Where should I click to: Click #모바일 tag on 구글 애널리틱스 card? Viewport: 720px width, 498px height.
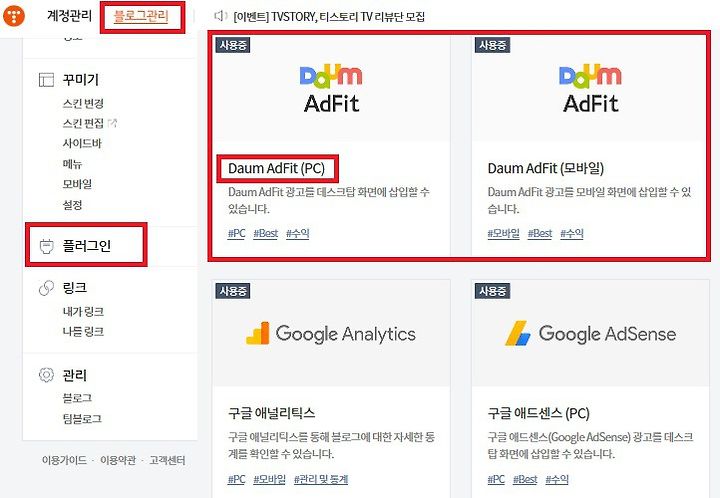tap(270, 479)
